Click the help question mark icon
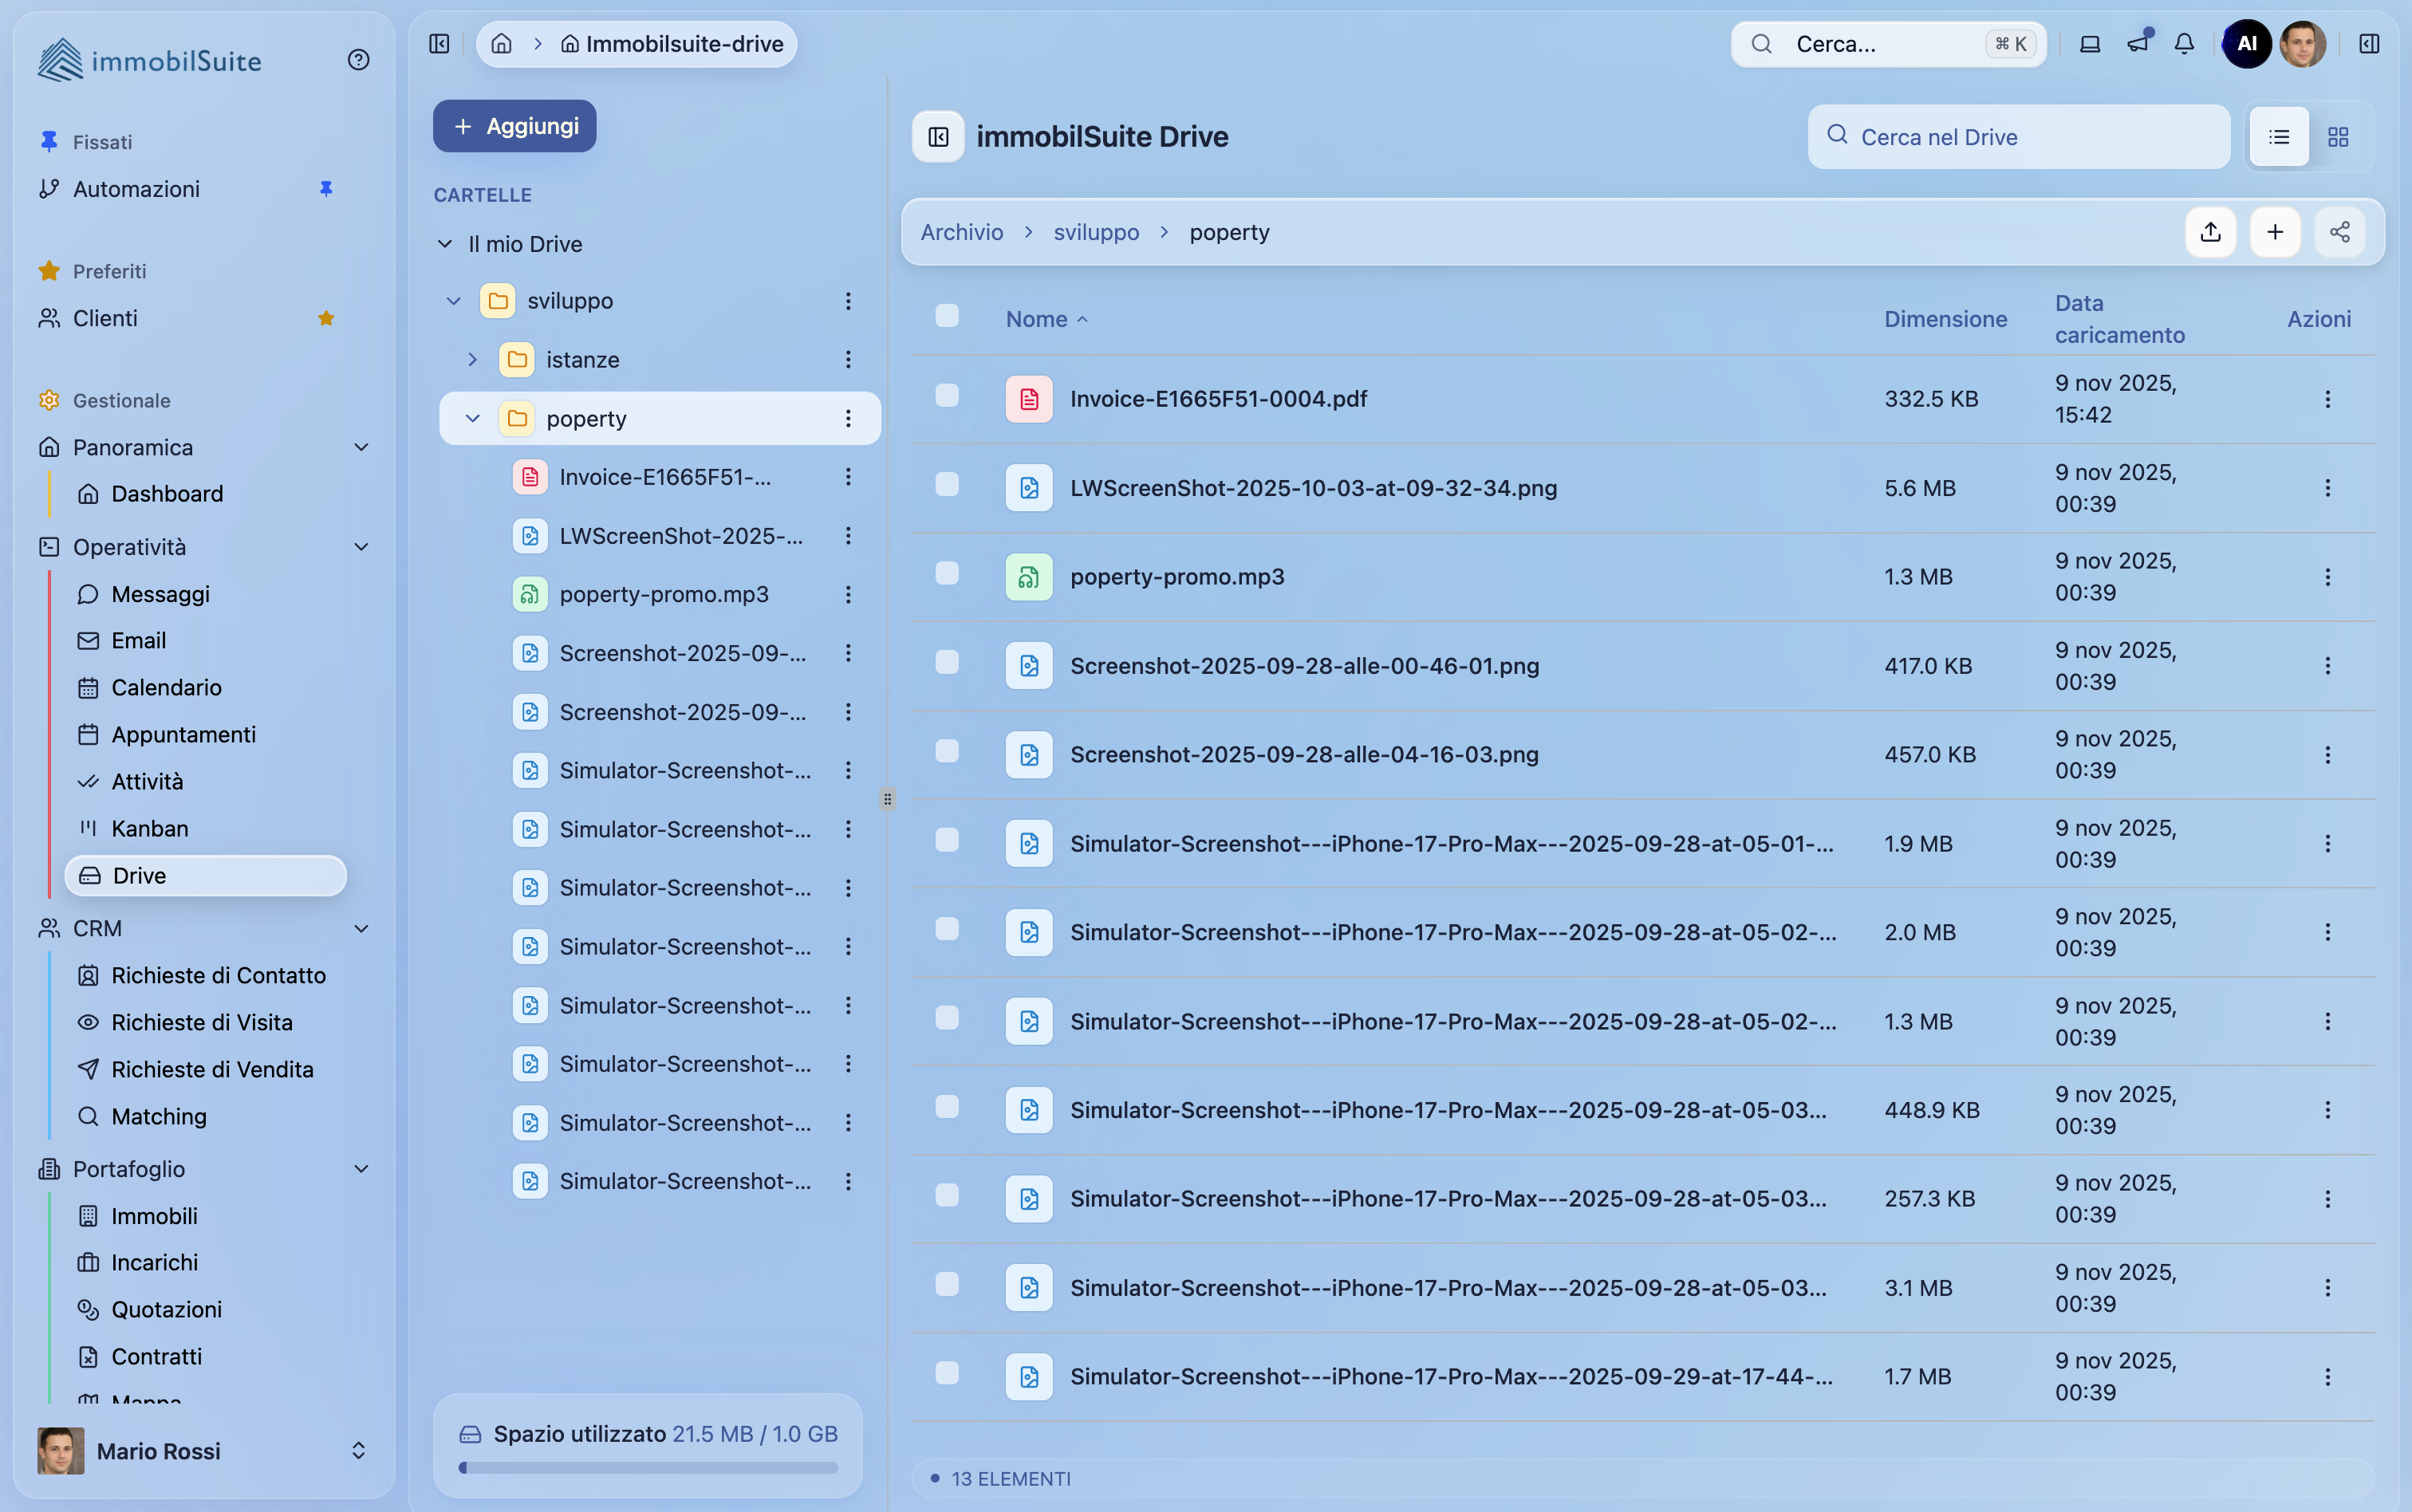The width and height of the screenshot is (2412, 1512). tap(358, 60)
